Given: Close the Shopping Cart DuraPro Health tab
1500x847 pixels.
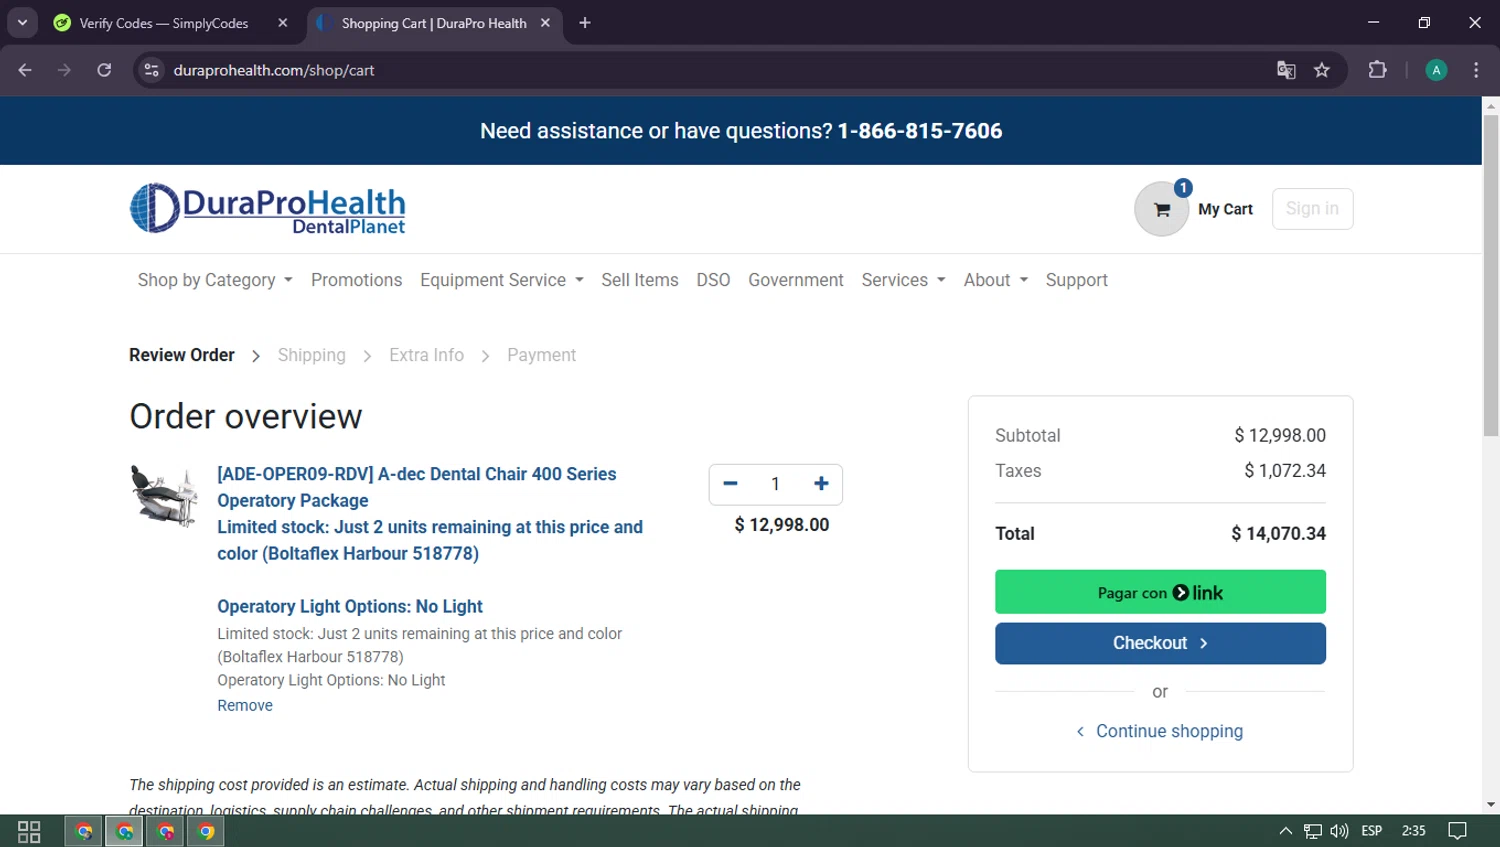Looking at the screenshot, I should point(545,23).
